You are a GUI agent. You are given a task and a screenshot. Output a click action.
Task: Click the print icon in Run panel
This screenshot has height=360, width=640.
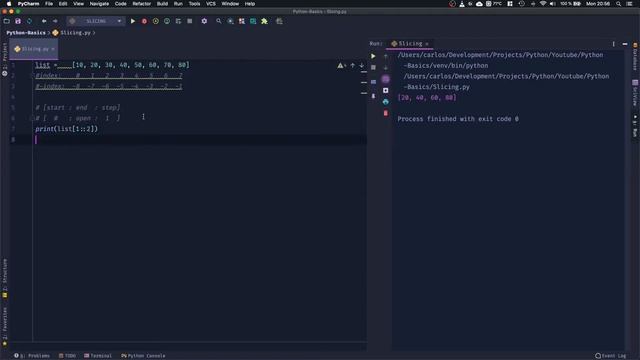pos(386,102)
